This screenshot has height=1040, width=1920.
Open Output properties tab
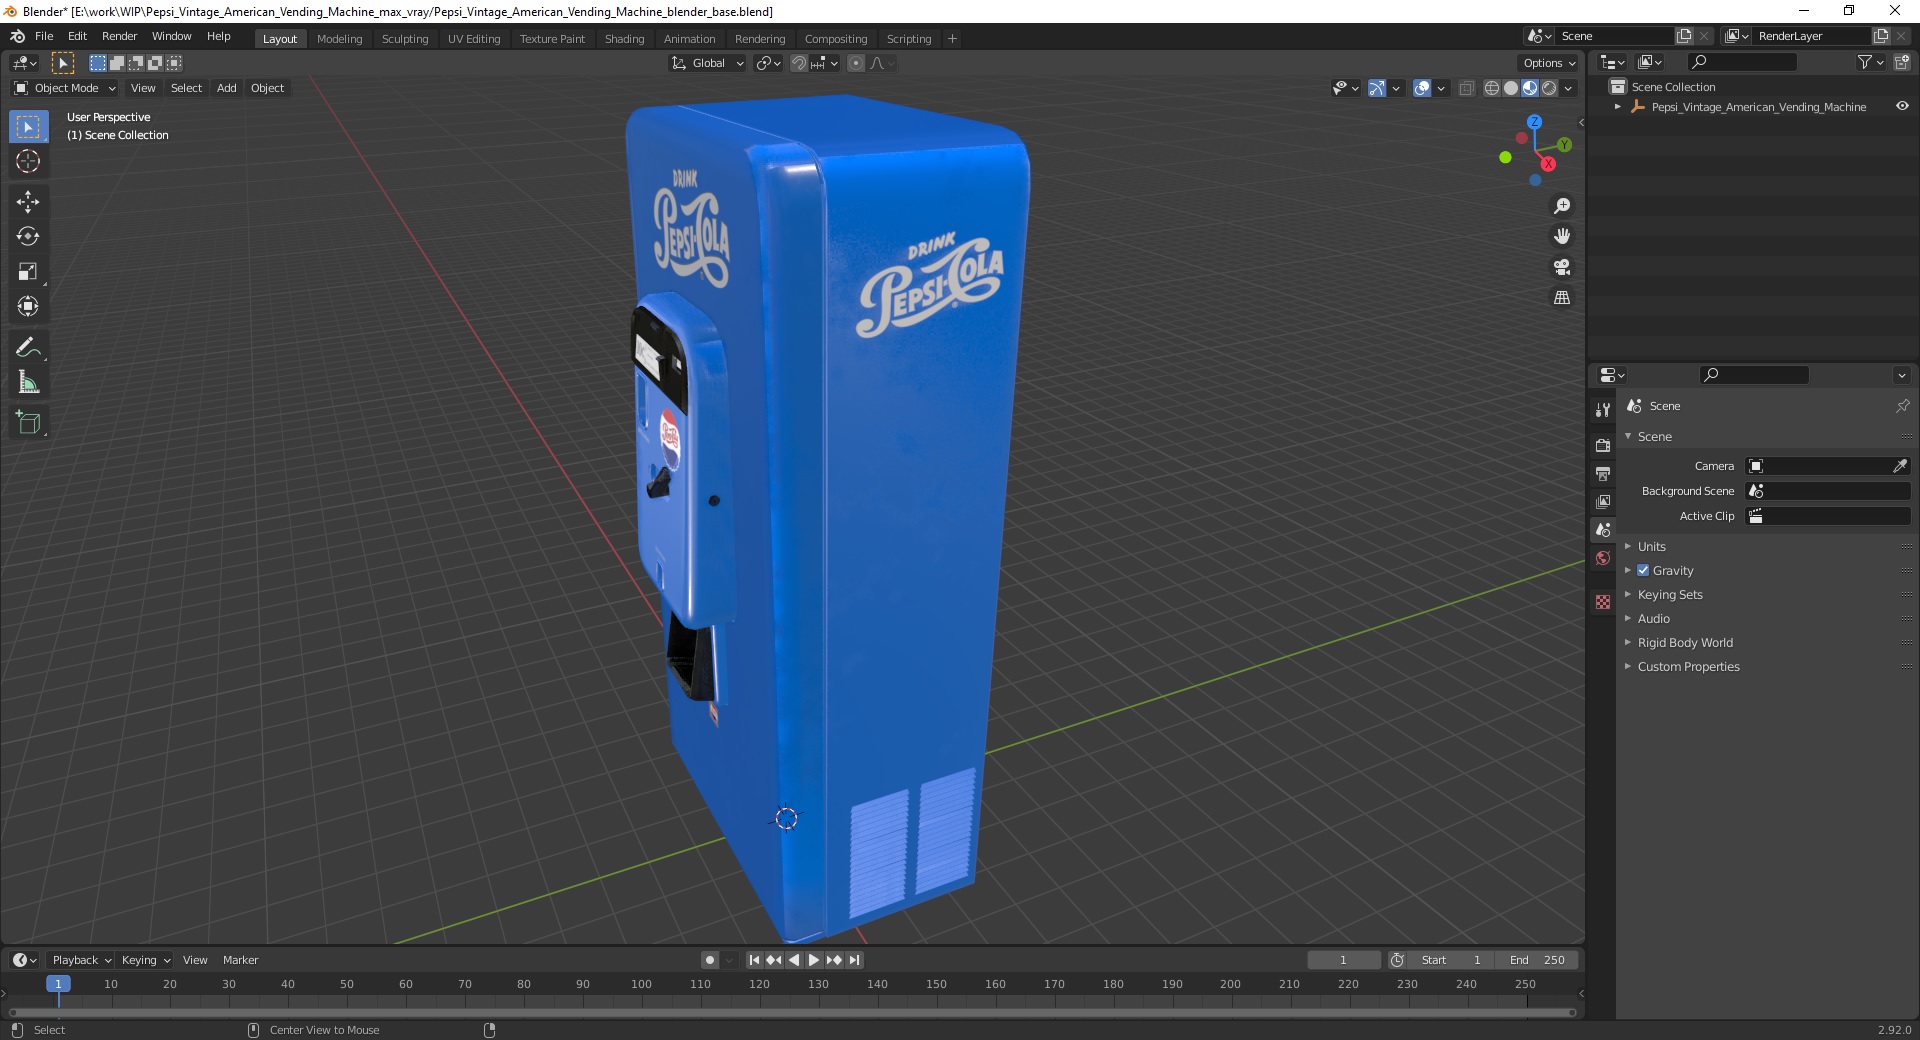click(x=1603, y=473)
